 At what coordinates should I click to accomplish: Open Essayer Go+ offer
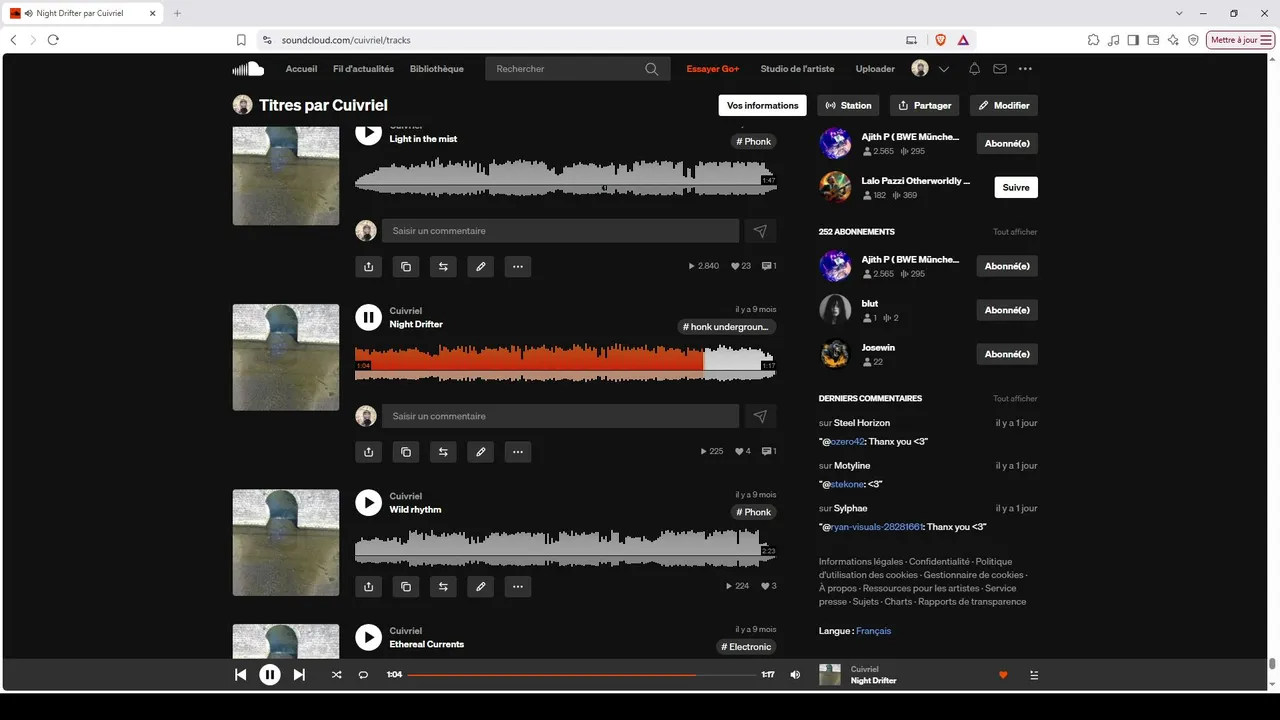713,69
